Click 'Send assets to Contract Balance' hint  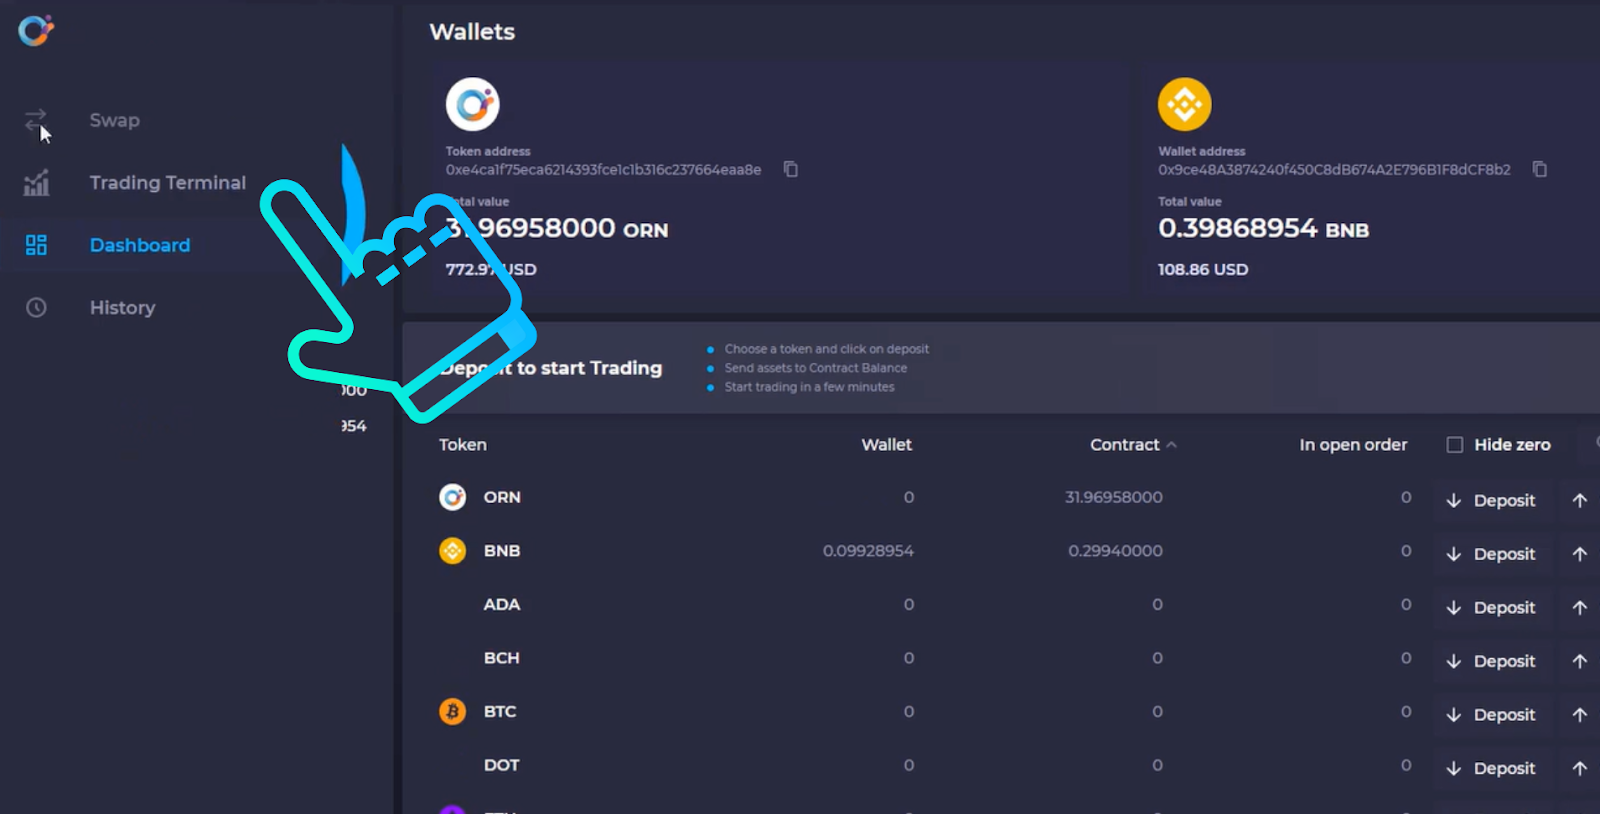point(816,368)
